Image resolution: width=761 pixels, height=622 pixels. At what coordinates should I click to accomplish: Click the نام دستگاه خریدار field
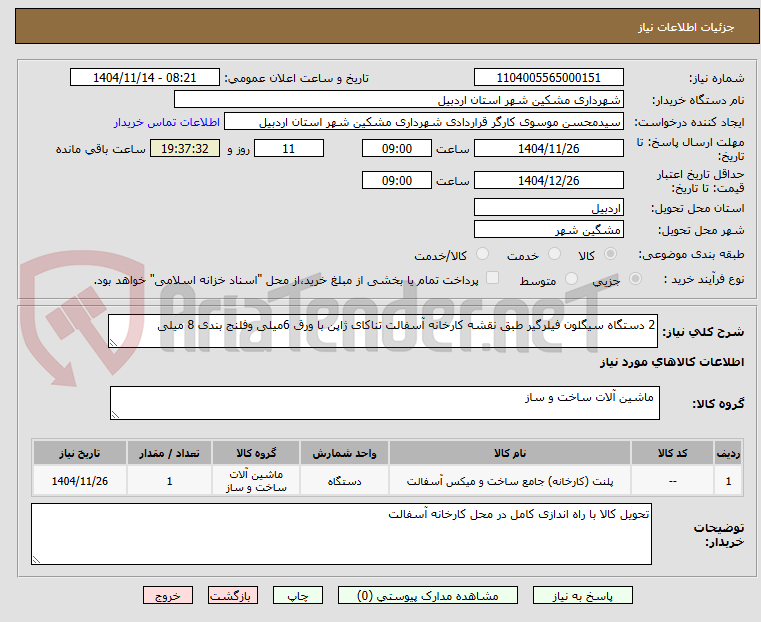pos(398,99)
